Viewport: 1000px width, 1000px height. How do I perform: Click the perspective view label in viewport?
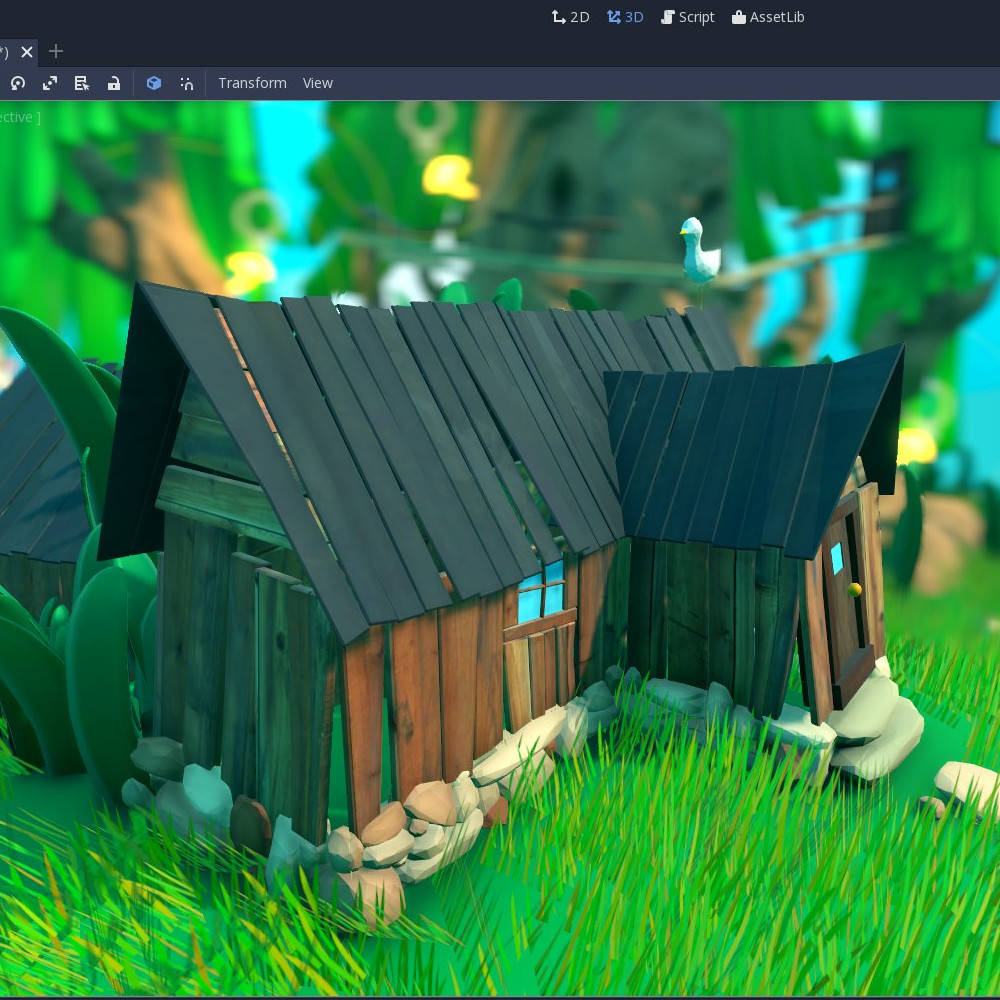click(20, 117)
